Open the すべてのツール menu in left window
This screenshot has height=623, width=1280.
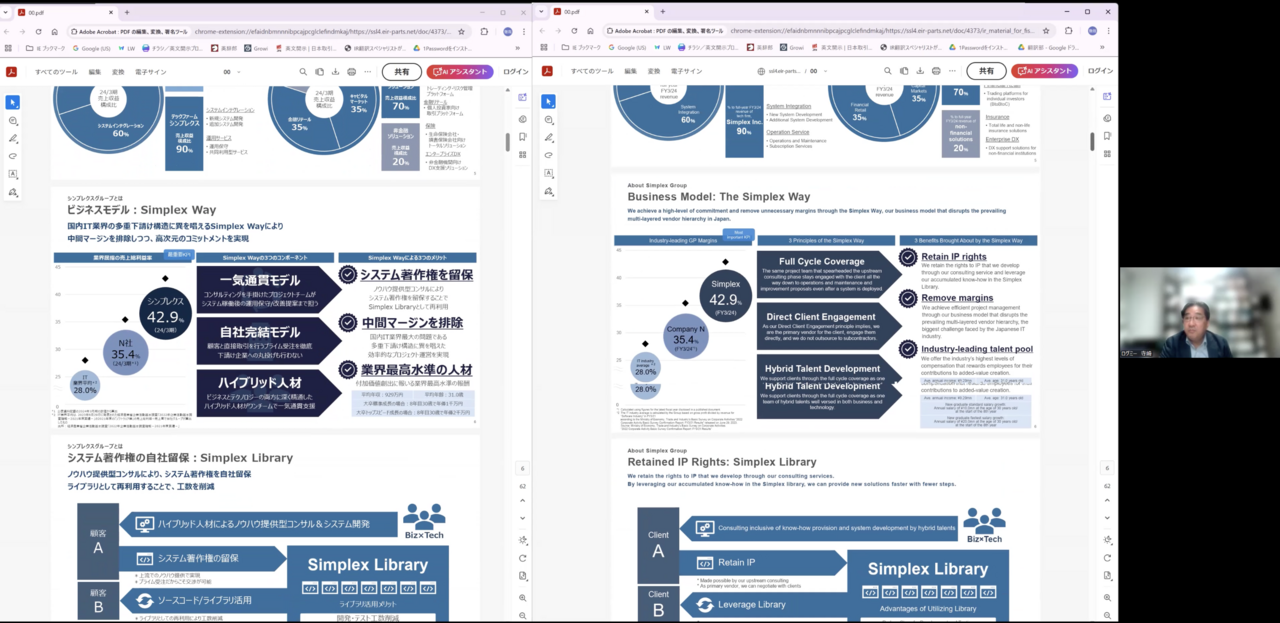56,72
